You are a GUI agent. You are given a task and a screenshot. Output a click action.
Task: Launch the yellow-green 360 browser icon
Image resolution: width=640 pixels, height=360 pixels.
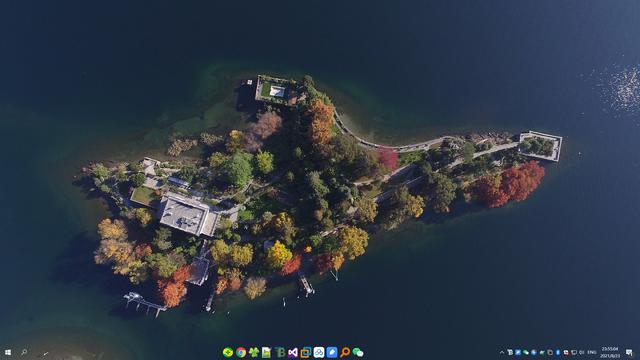click(228, 352)
